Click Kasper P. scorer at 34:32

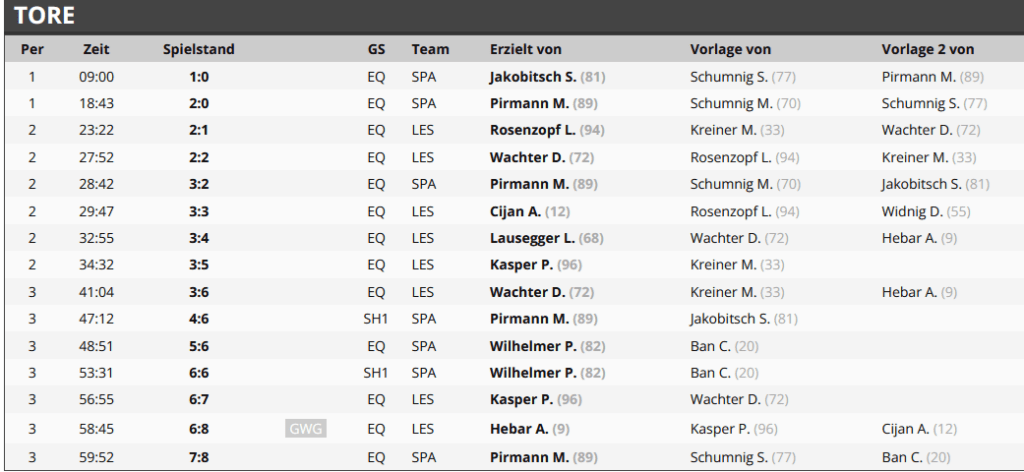tap(521, 265)
